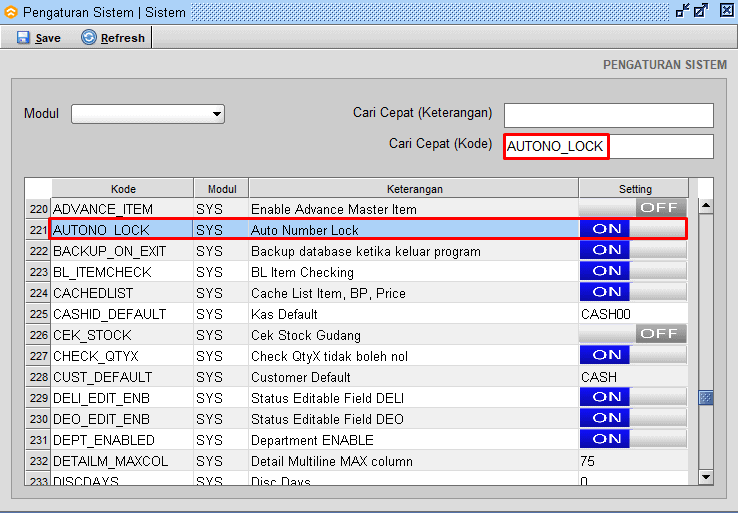Toggle CEK_STOCK setting switch
This screenshot has width=738, height=513.
coord(633,334)
